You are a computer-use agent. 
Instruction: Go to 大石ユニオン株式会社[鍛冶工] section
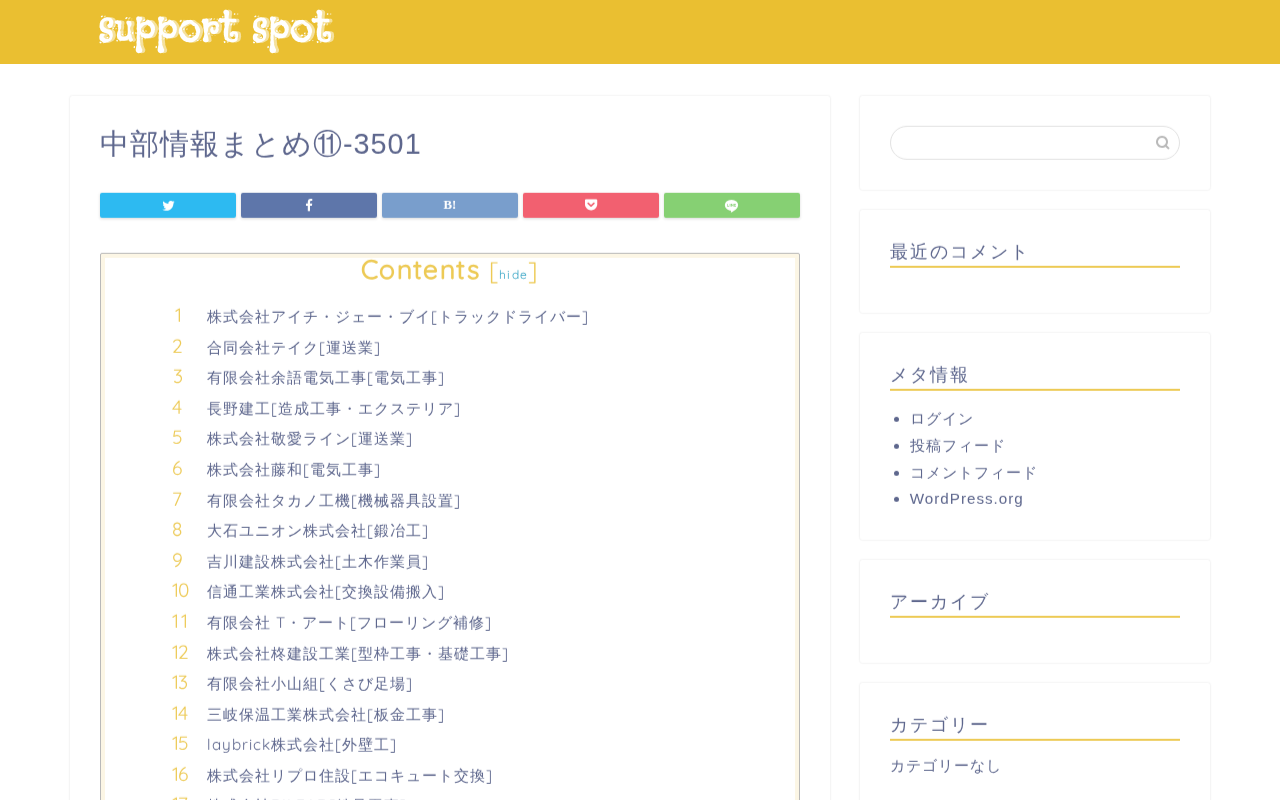pos(317,531)
